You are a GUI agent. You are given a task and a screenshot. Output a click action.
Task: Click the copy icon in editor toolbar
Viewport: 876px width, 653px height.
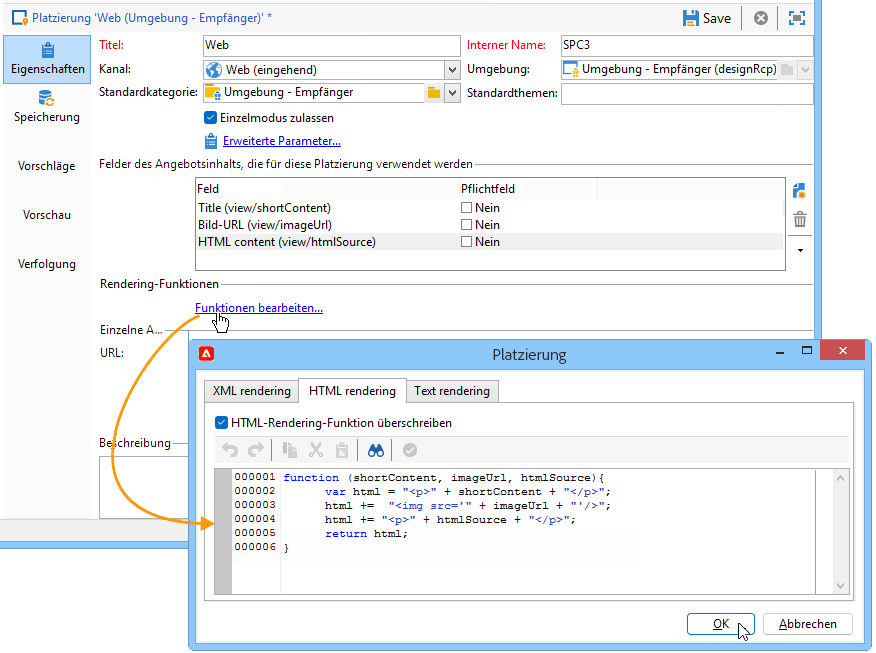[289, 450]
